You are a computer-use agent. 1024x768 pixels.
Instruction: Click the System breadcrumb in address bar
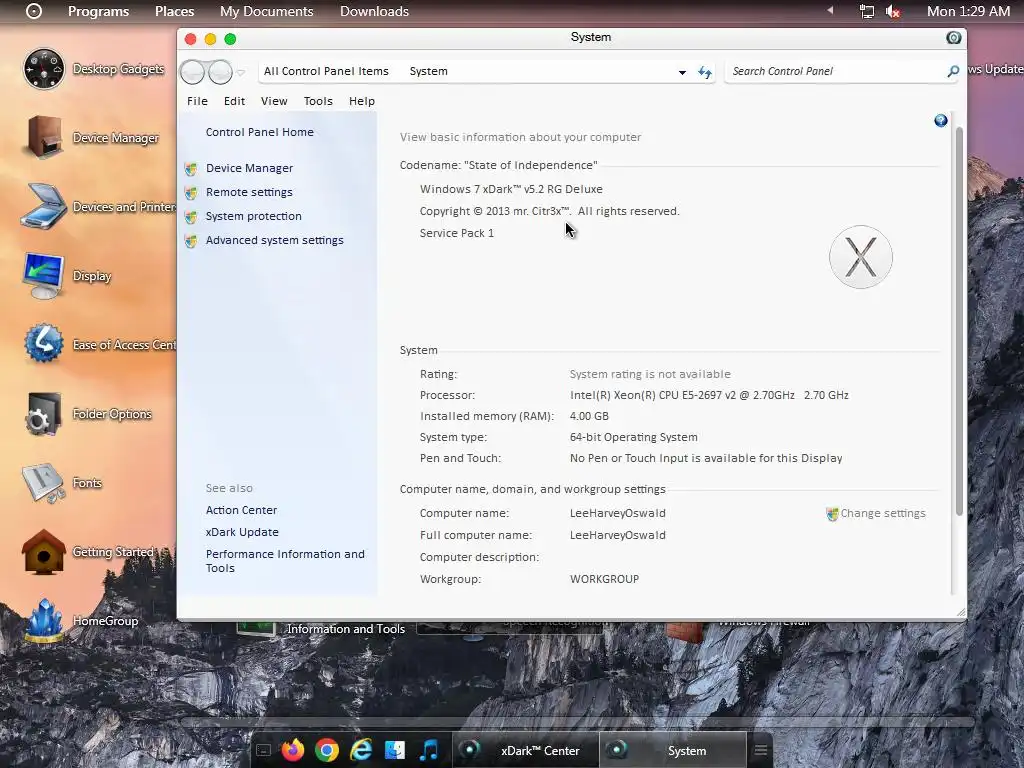(x=428, y=71)
